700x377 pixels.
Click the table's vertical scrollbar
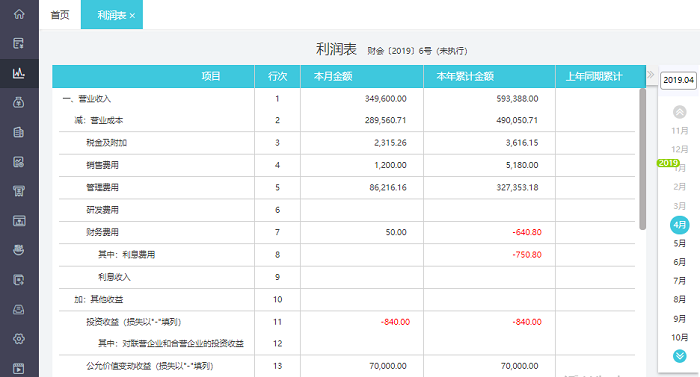(x=642, y=159)
